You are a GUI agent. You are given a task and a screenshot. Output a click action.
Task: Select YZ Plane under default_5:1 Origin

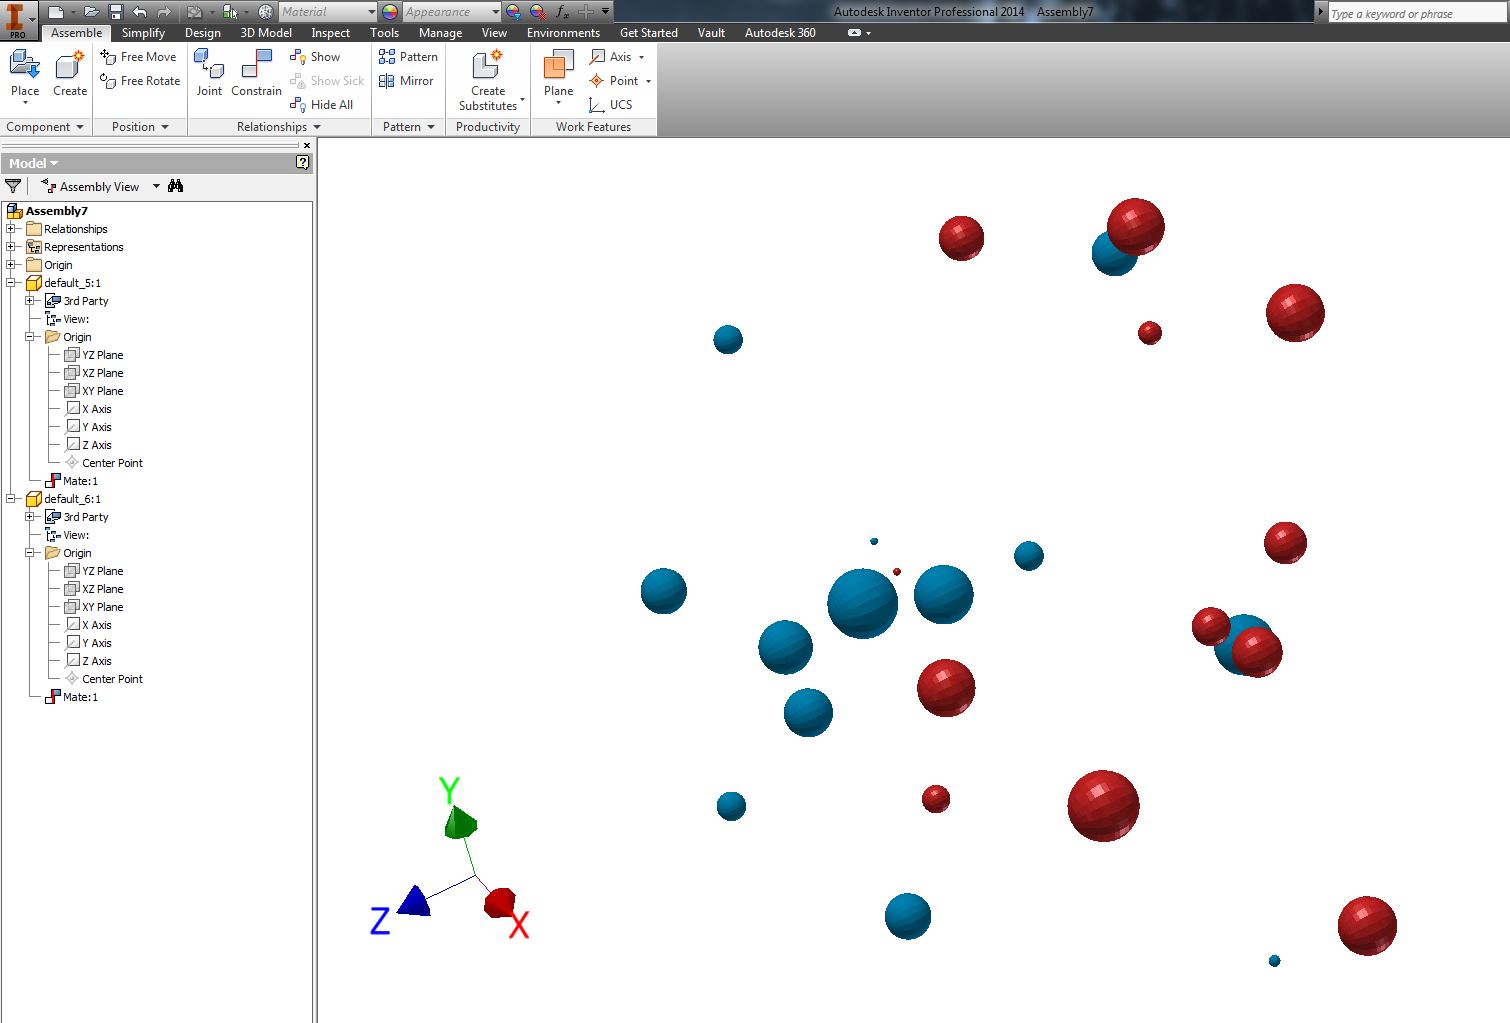(x=94, y=355)
